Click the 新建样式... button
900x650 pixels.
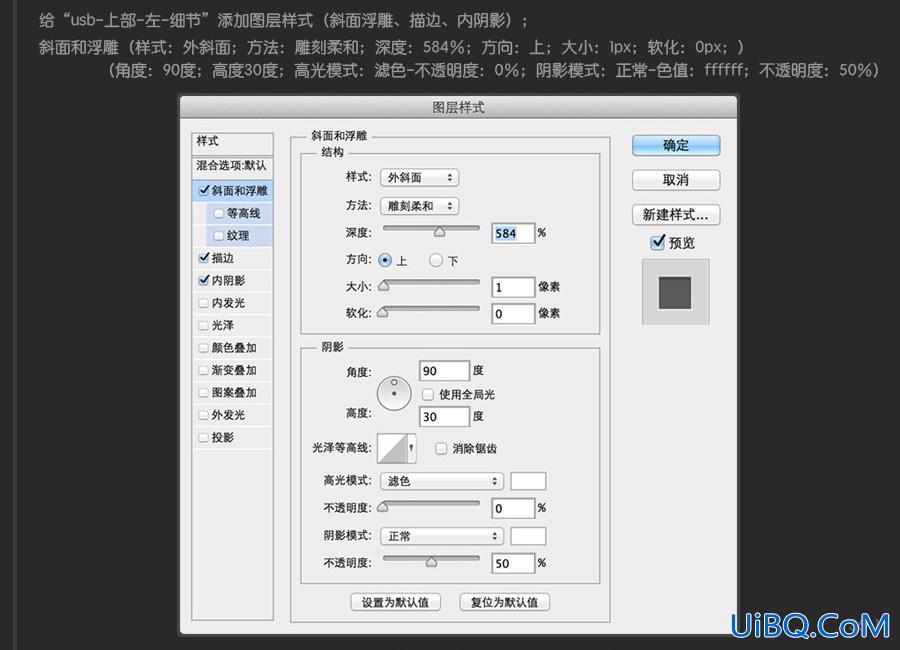pos(676,215)
